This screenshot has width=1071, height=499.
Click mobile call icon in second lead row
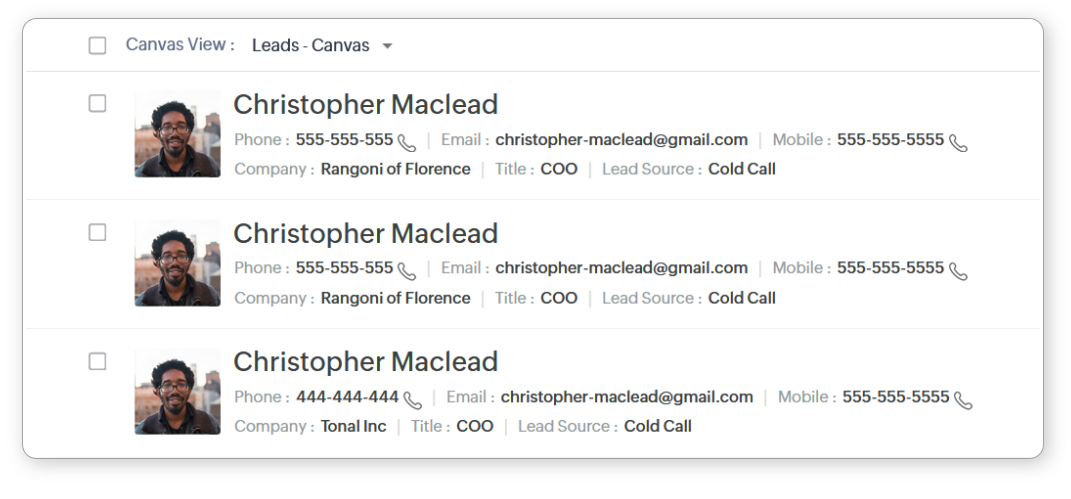click(x=958, y=270)
